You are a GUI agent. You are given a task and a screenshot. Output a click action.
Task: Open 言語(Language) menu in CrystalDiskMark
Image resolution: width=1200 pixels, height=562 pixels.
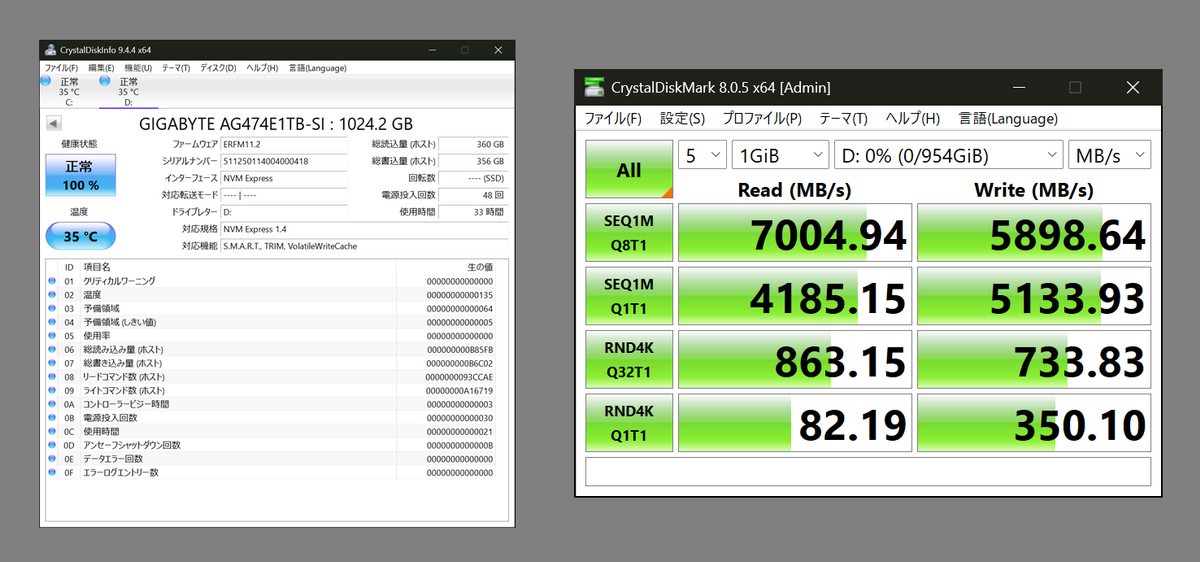coord(1007,118)
